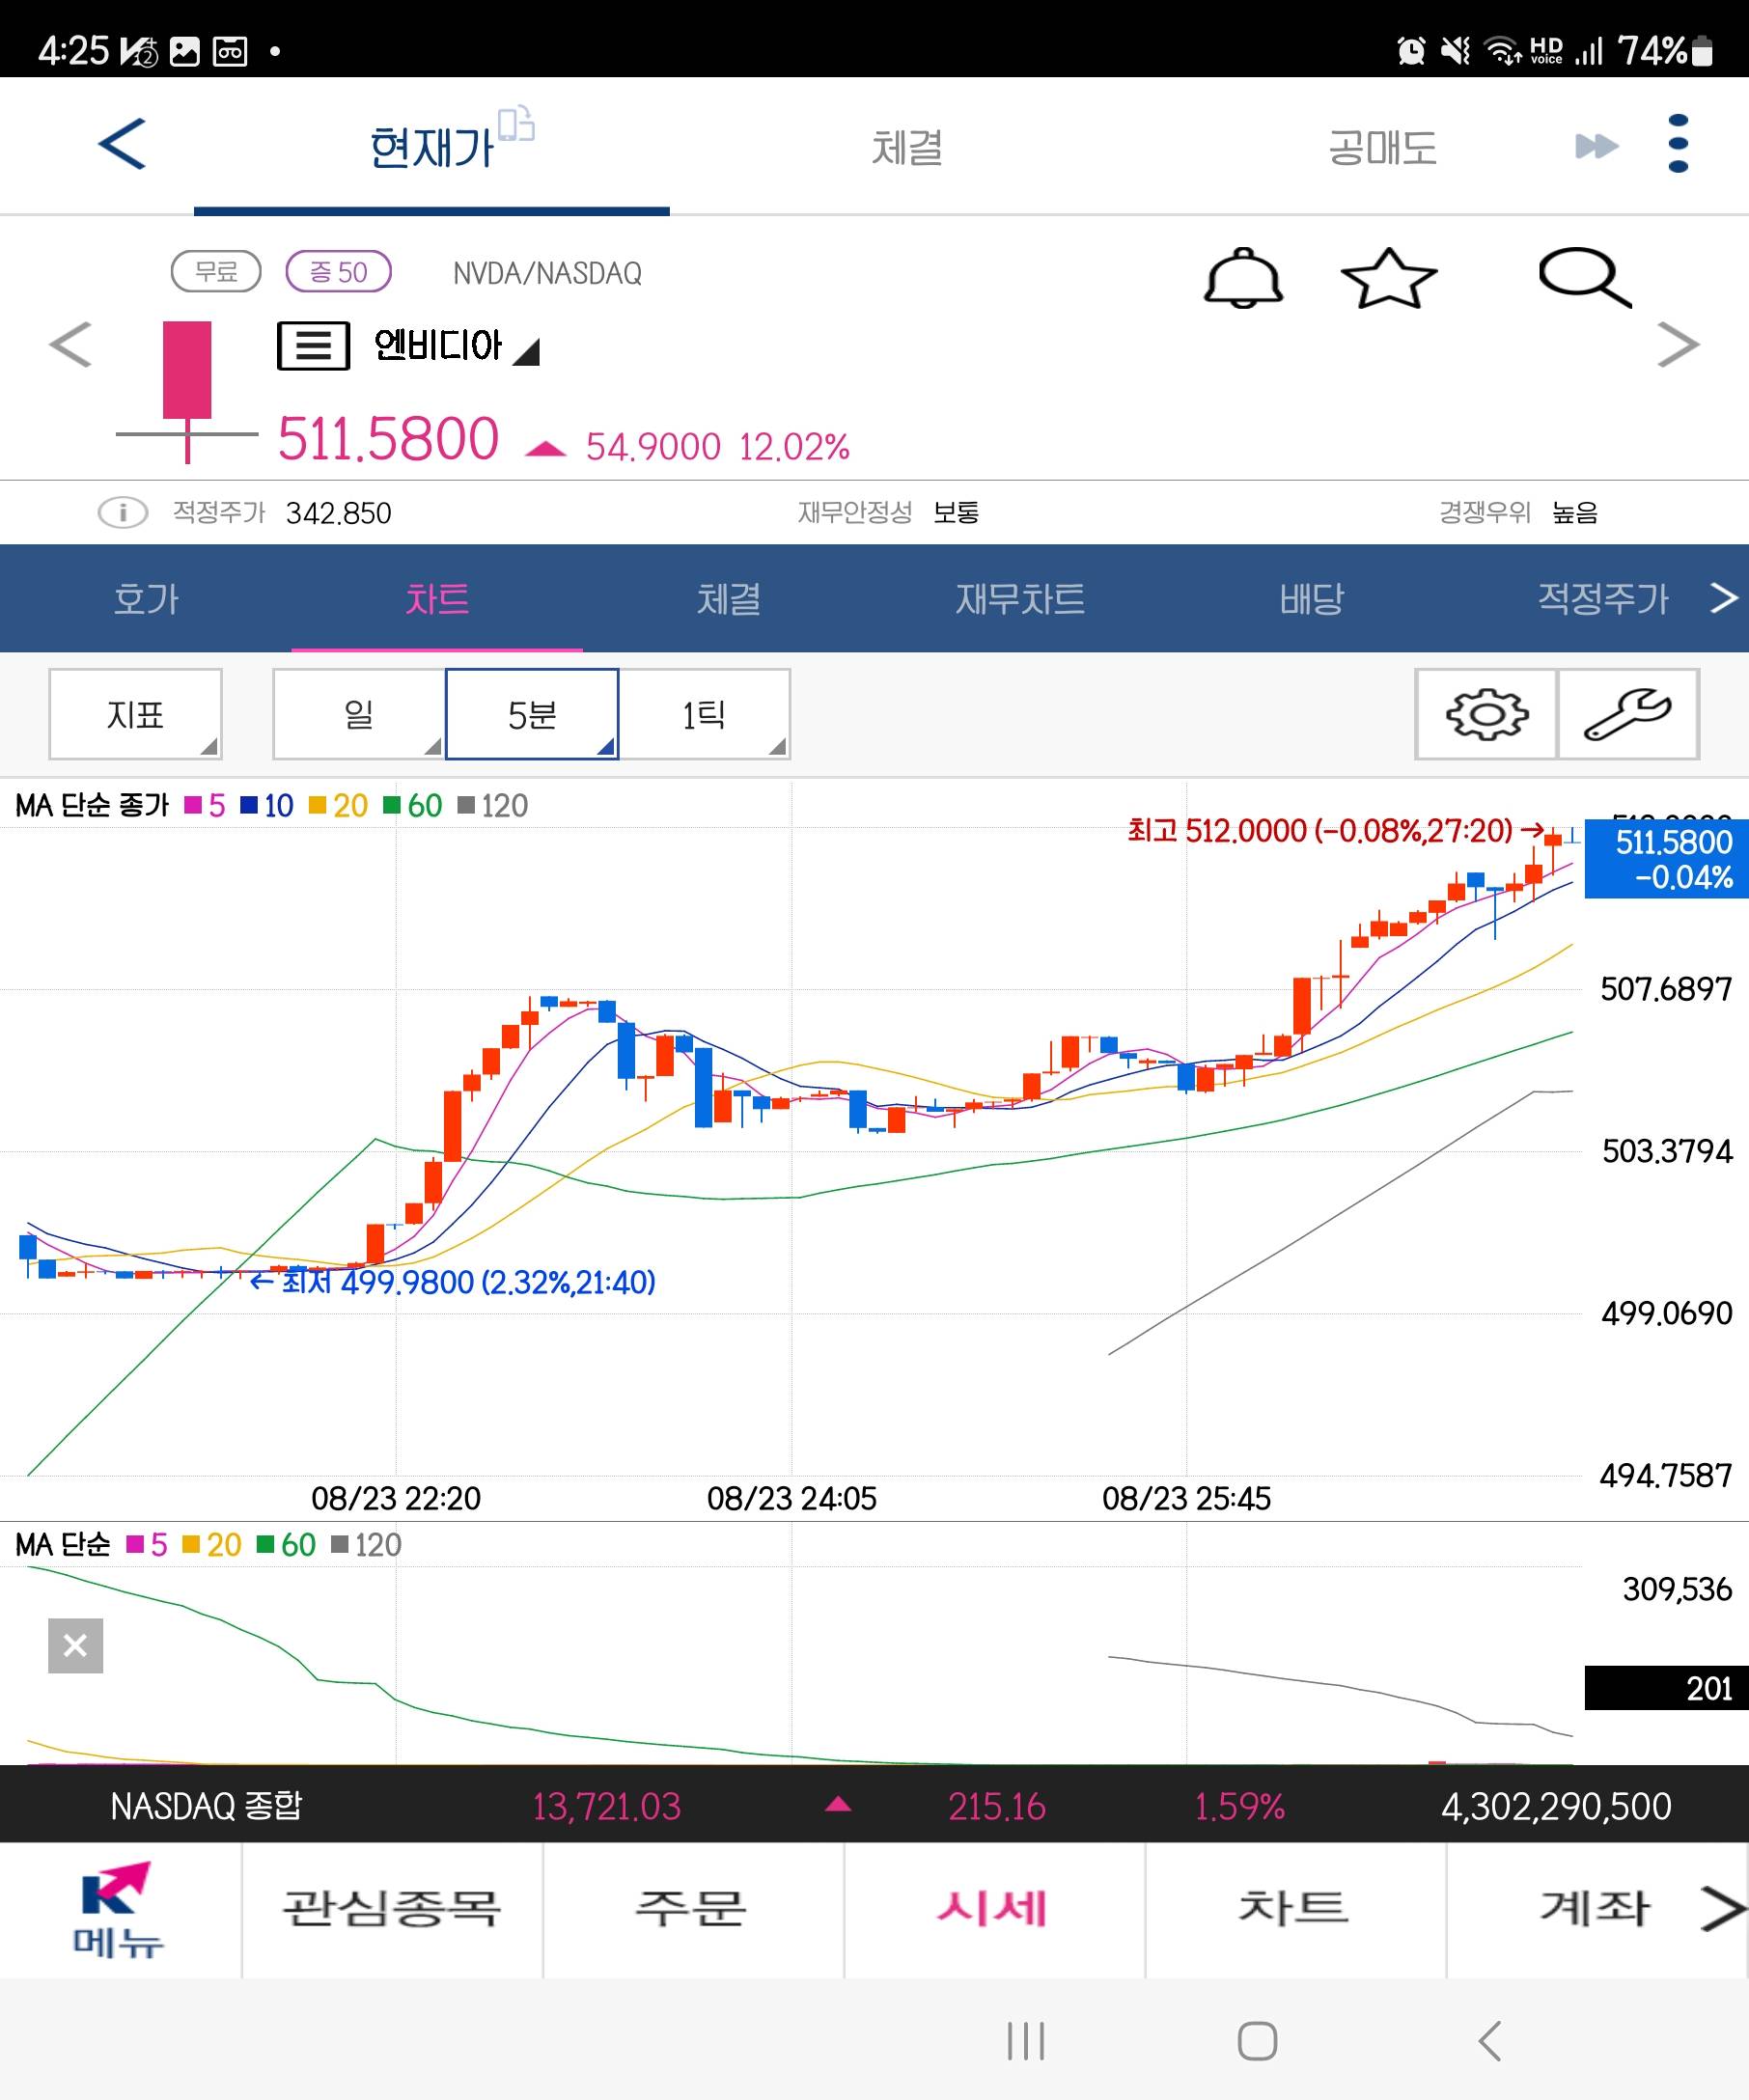Tap the price alert bell icon
This screenshot has height=2100, width=1749.
[1242, 277]
